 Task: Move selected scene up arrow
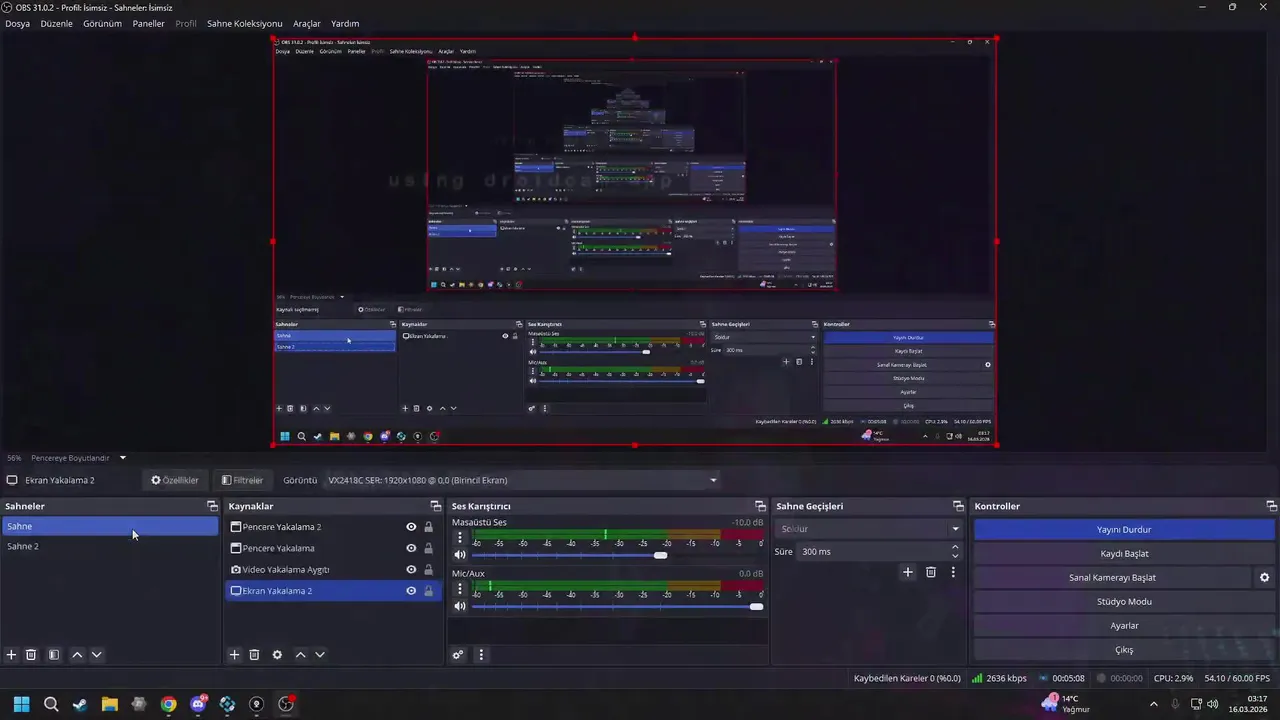[x=77, y=655]
